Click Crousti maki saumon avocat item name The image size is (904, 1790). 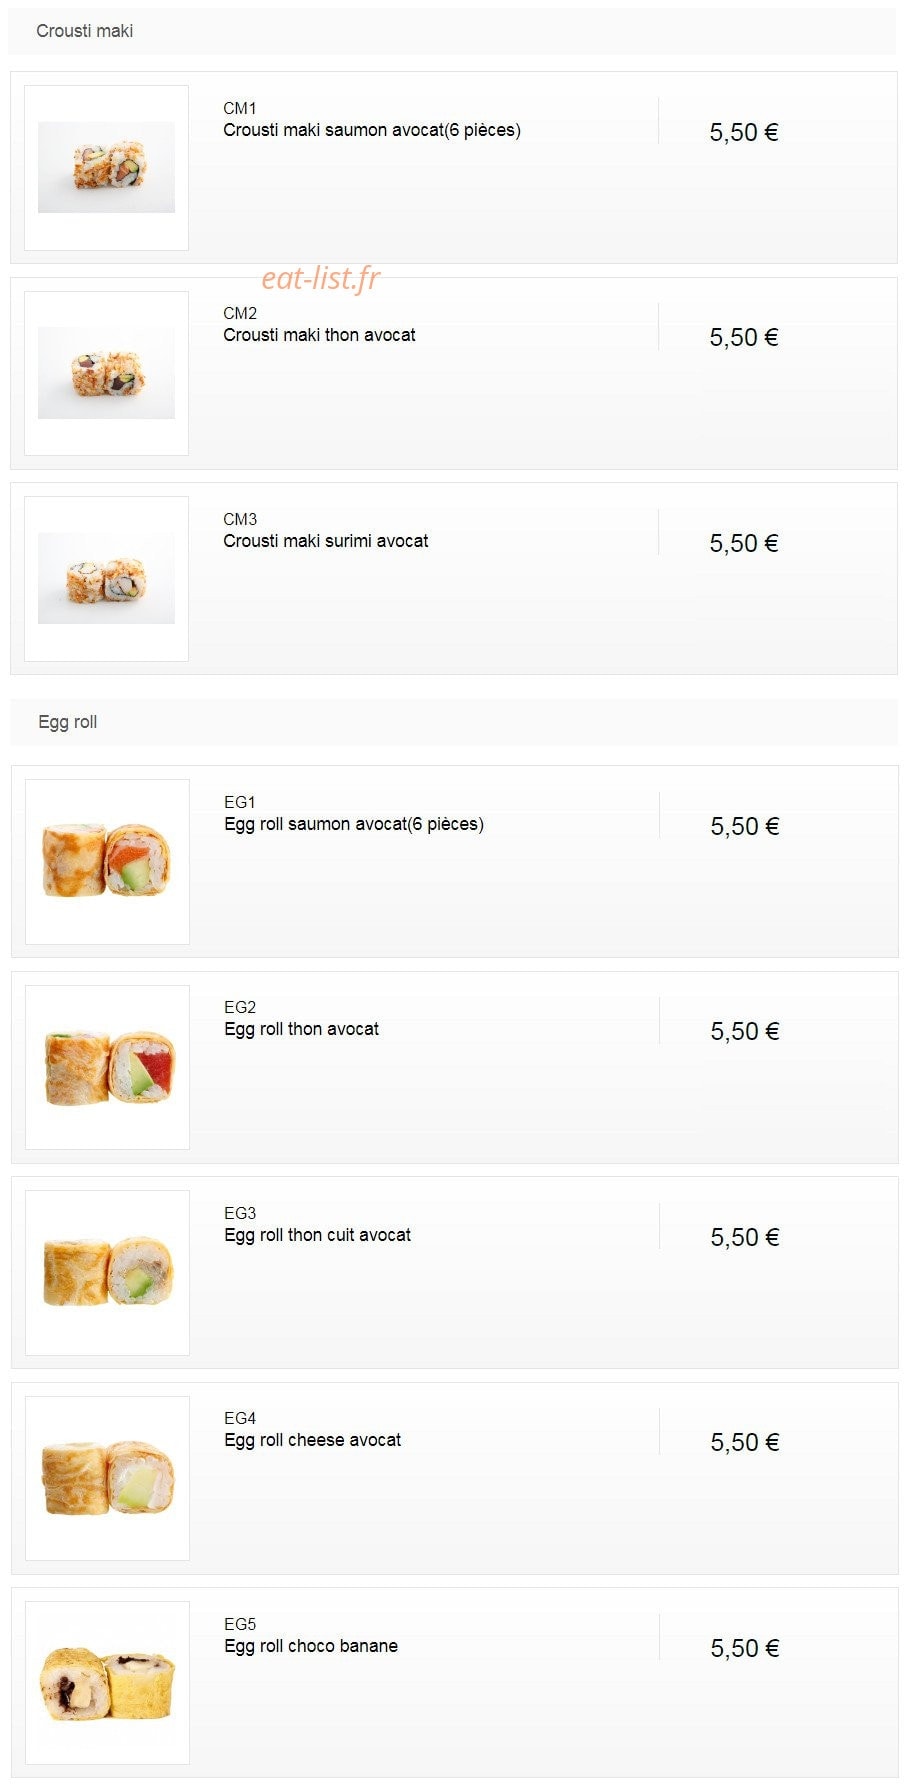[372, 130]
